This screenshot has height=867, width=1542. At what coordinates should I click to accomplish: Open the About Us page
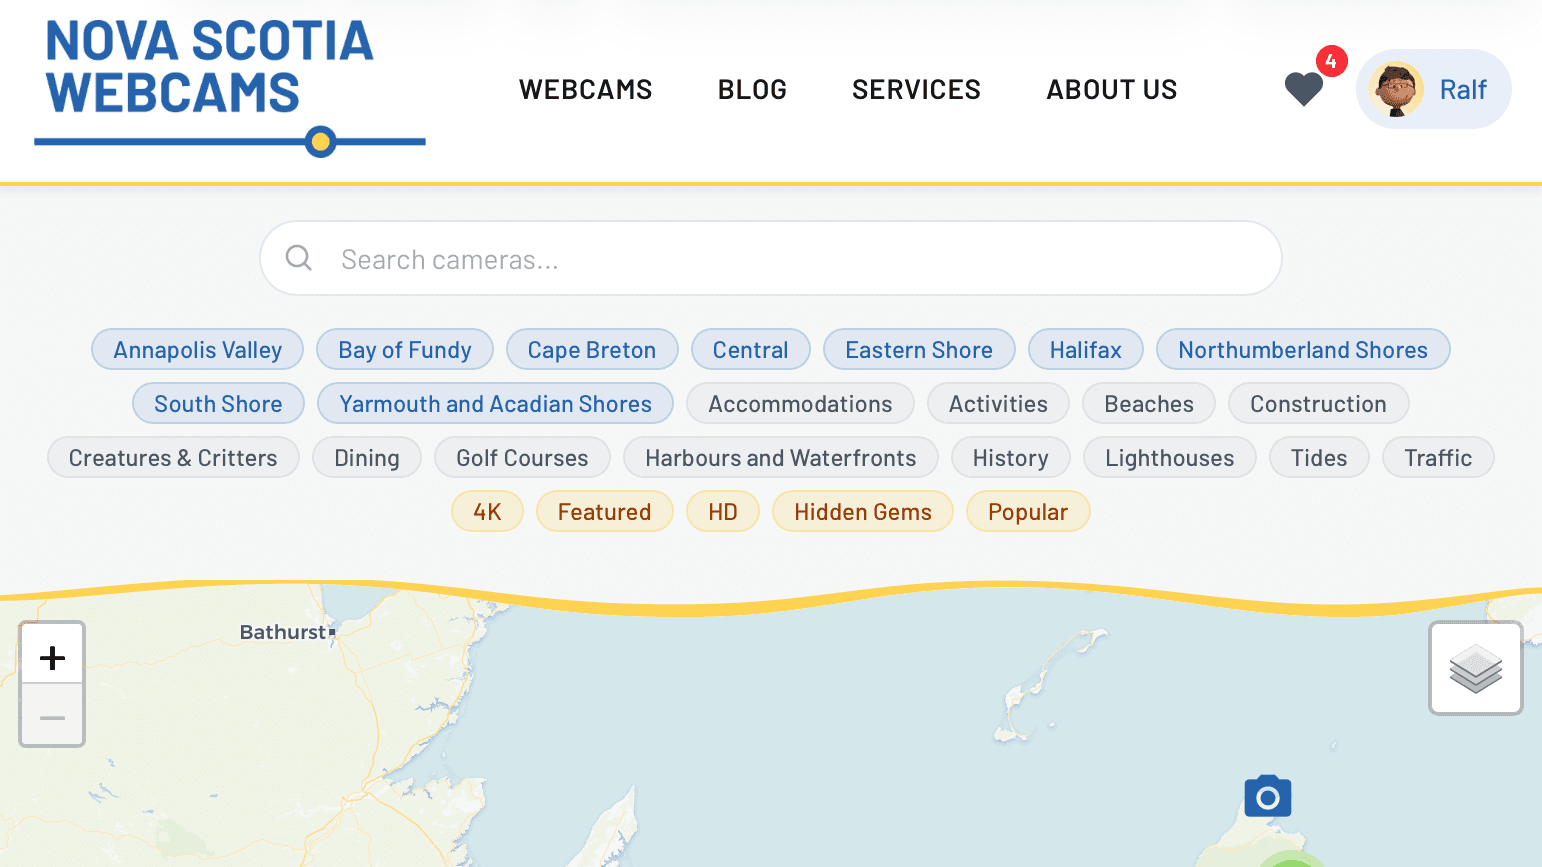1111,90
